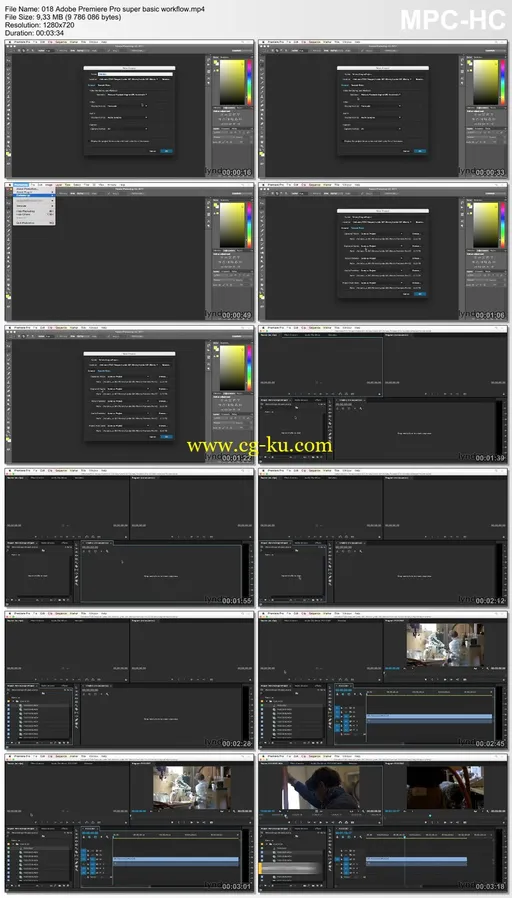512x898 pixels.
Task: Select the video frame stamped 00:03:18
Action: (383, 823)
